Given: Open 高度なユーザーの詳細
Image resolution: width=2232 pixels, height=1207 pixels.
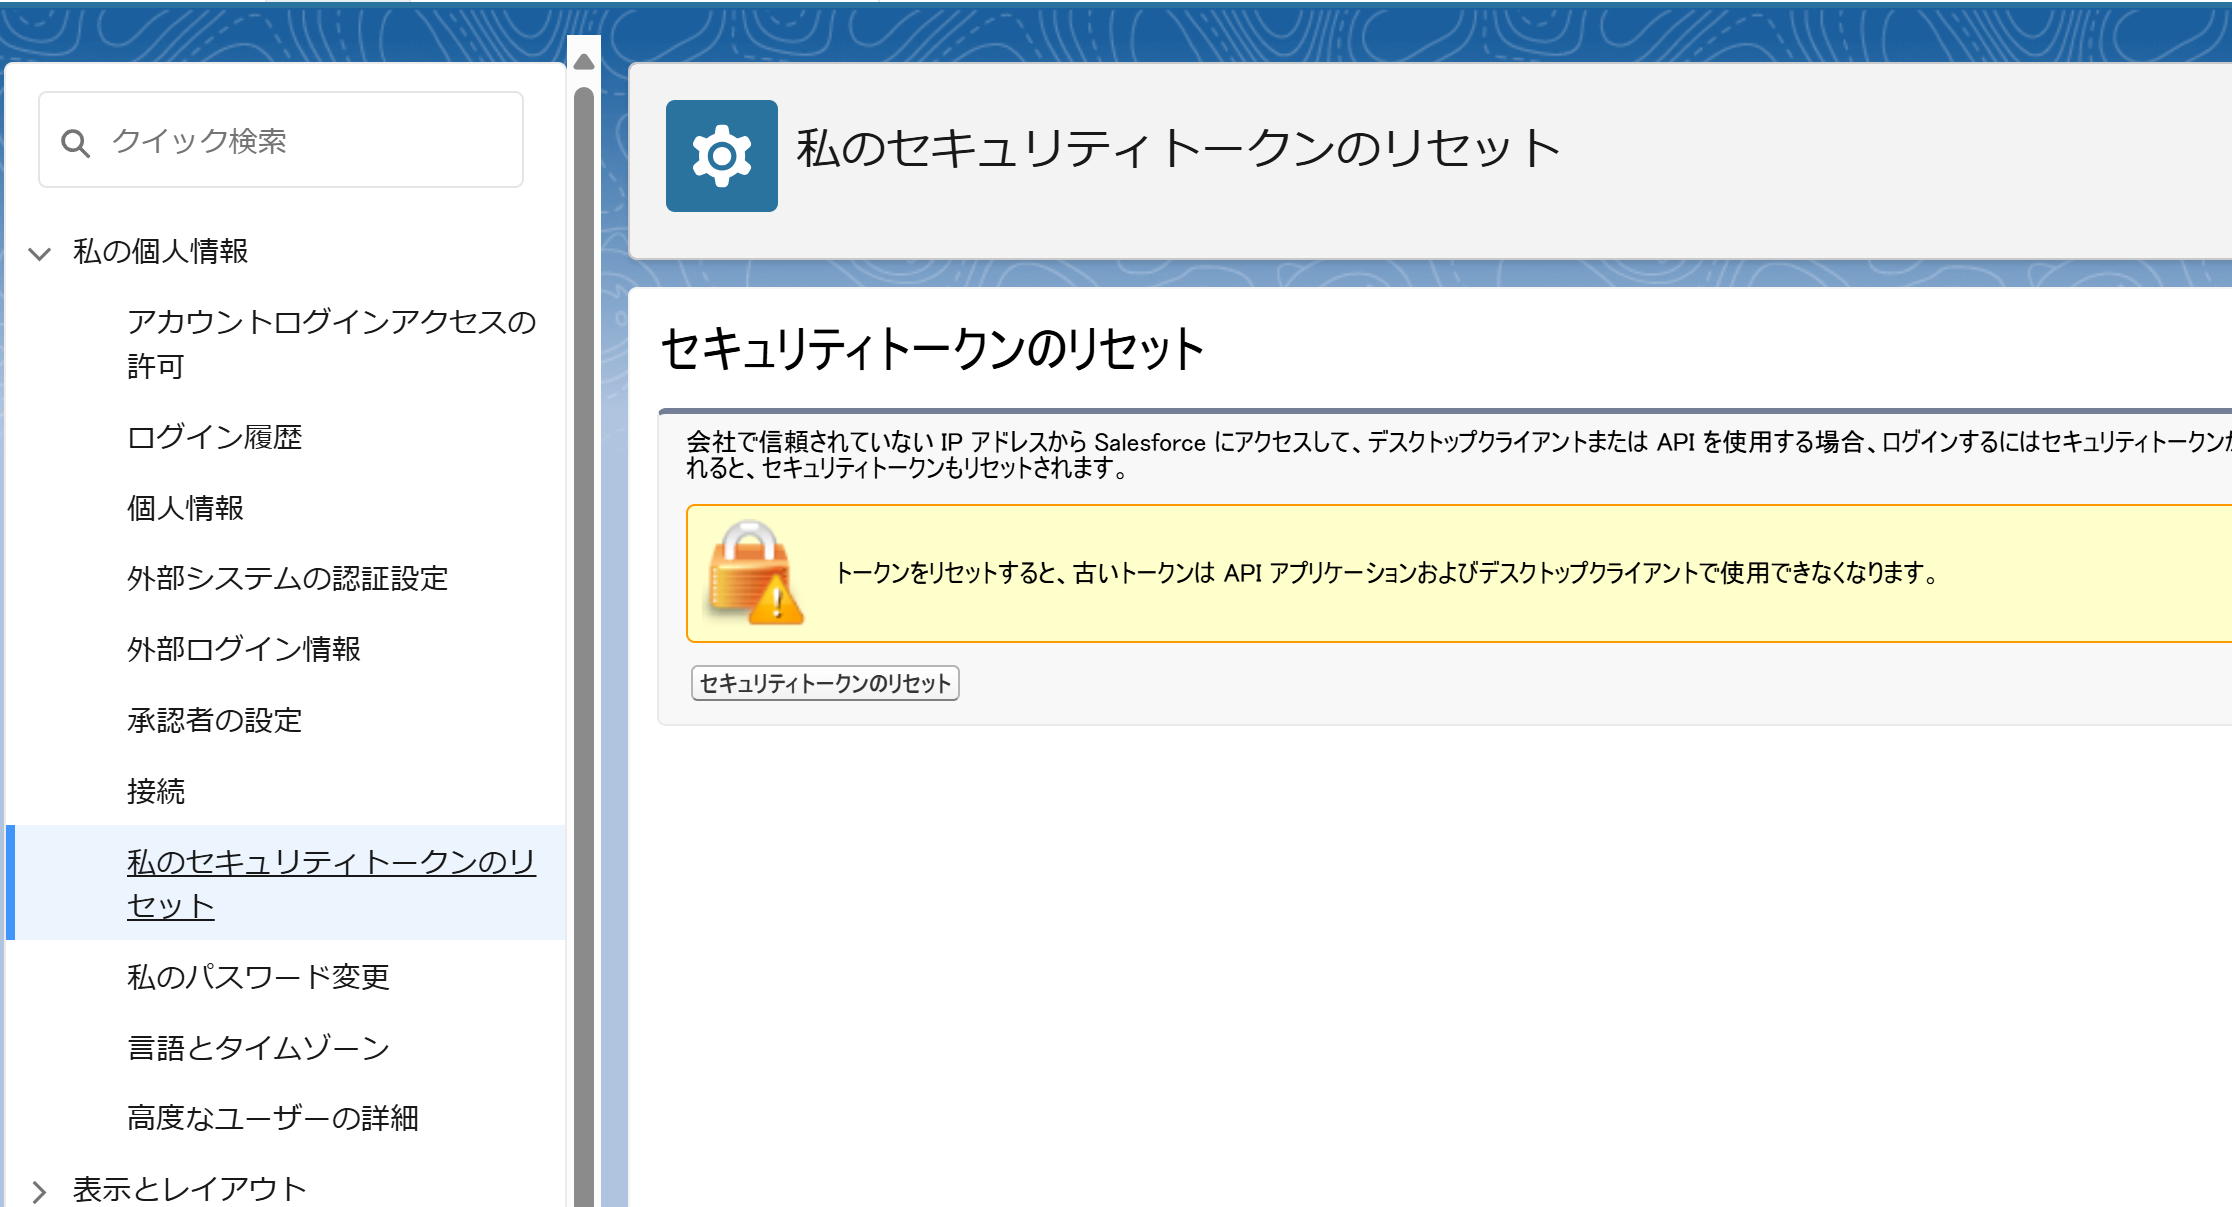Looking at the screenshot, I should 272,1117.
